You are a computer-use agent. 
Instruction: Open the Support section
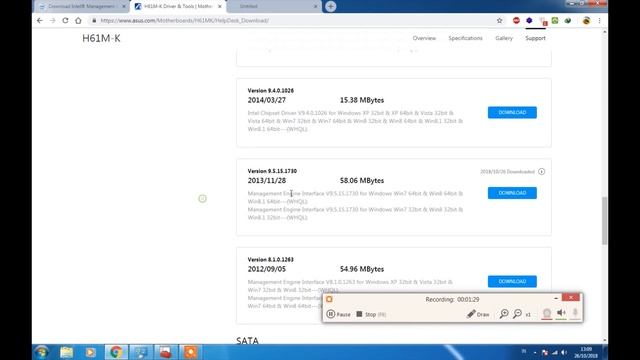pyautogui.click(x=536, y=38)
